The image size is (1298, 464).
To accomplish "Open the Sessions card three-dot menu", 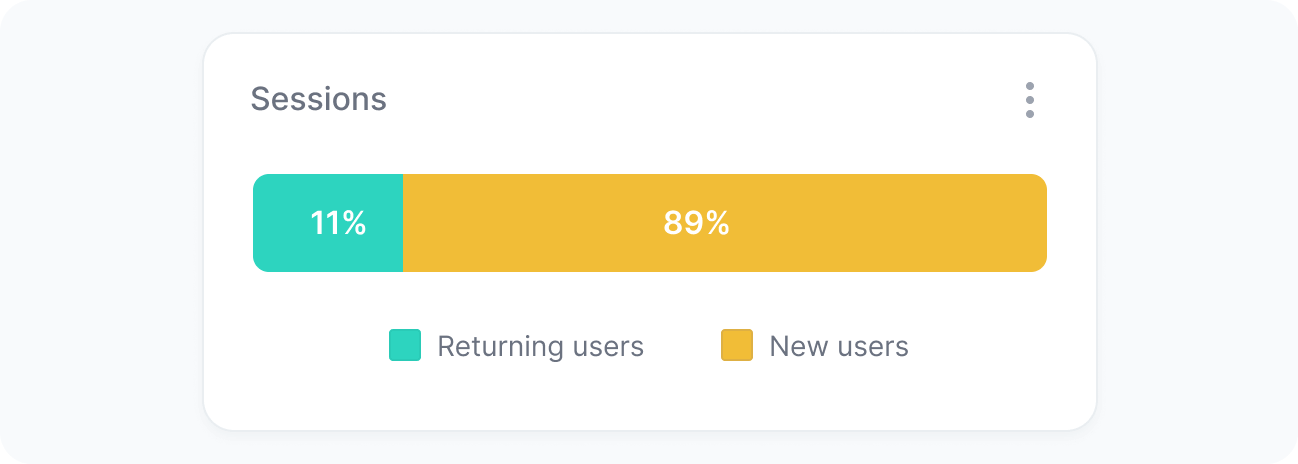I will click(x=1029, y=100).
